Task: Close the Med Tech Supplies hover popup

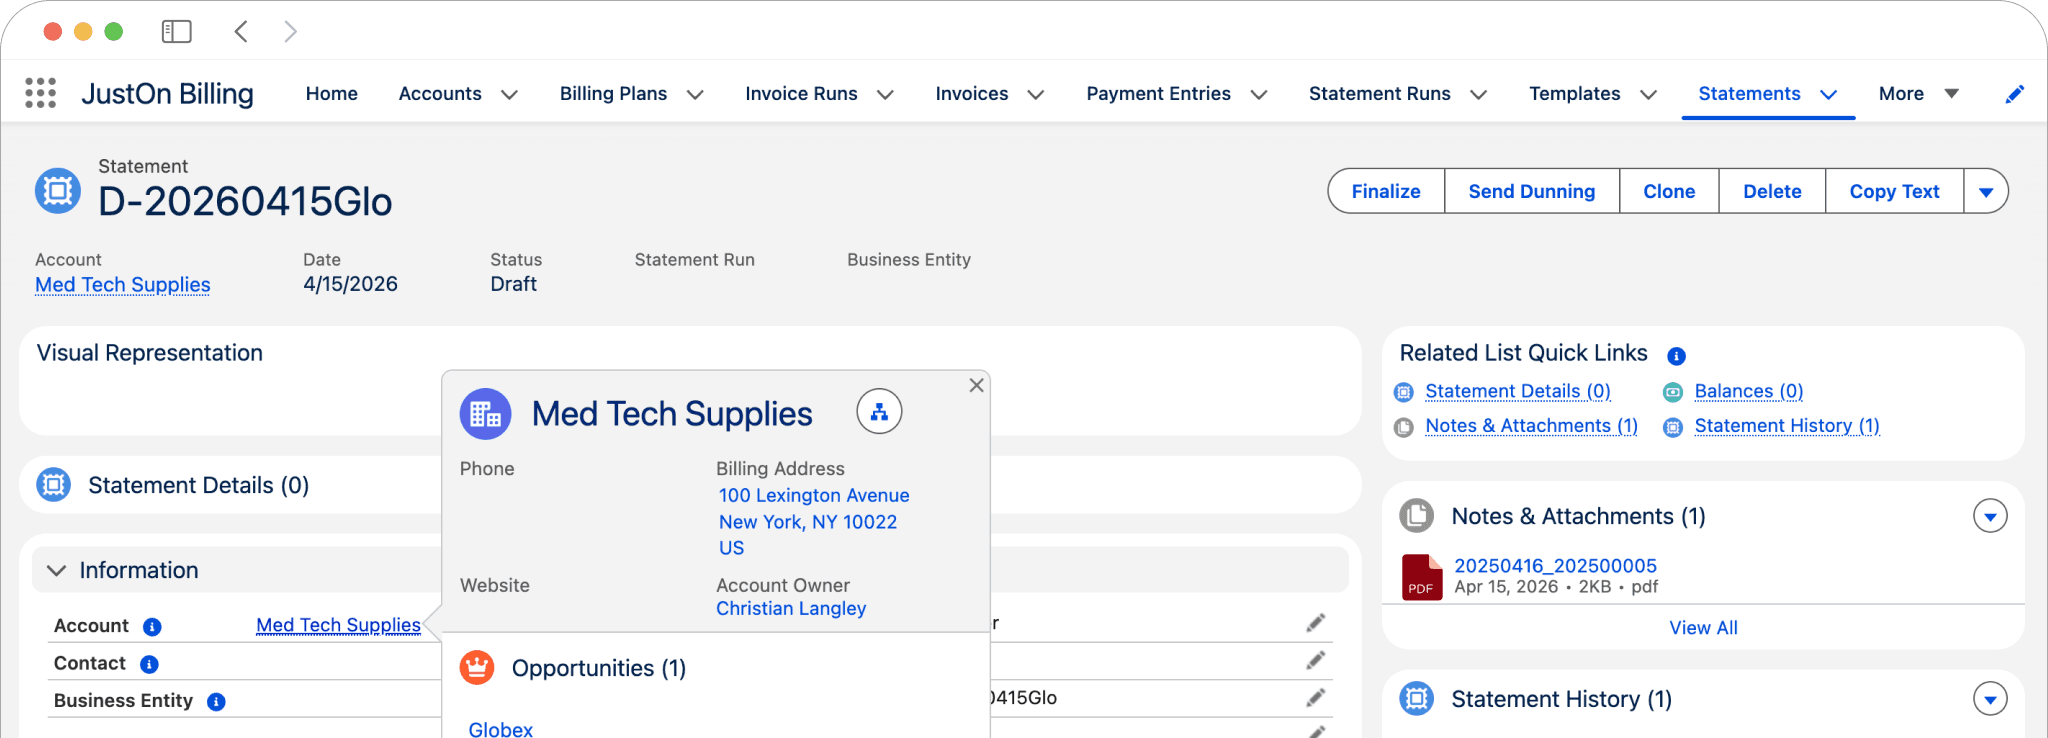Action: [x=977, y=385]
